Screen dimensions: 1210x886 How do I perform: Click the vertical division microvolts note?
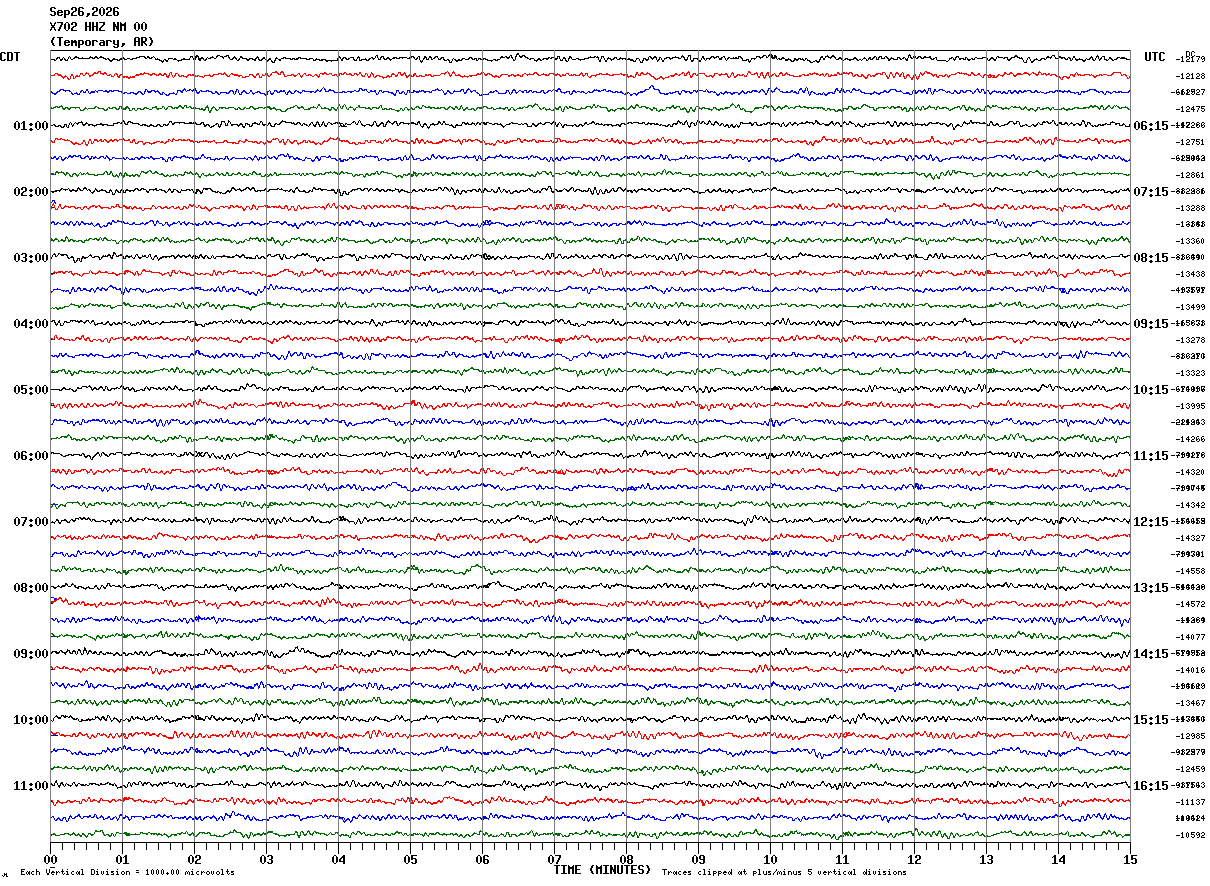(127, 873)
